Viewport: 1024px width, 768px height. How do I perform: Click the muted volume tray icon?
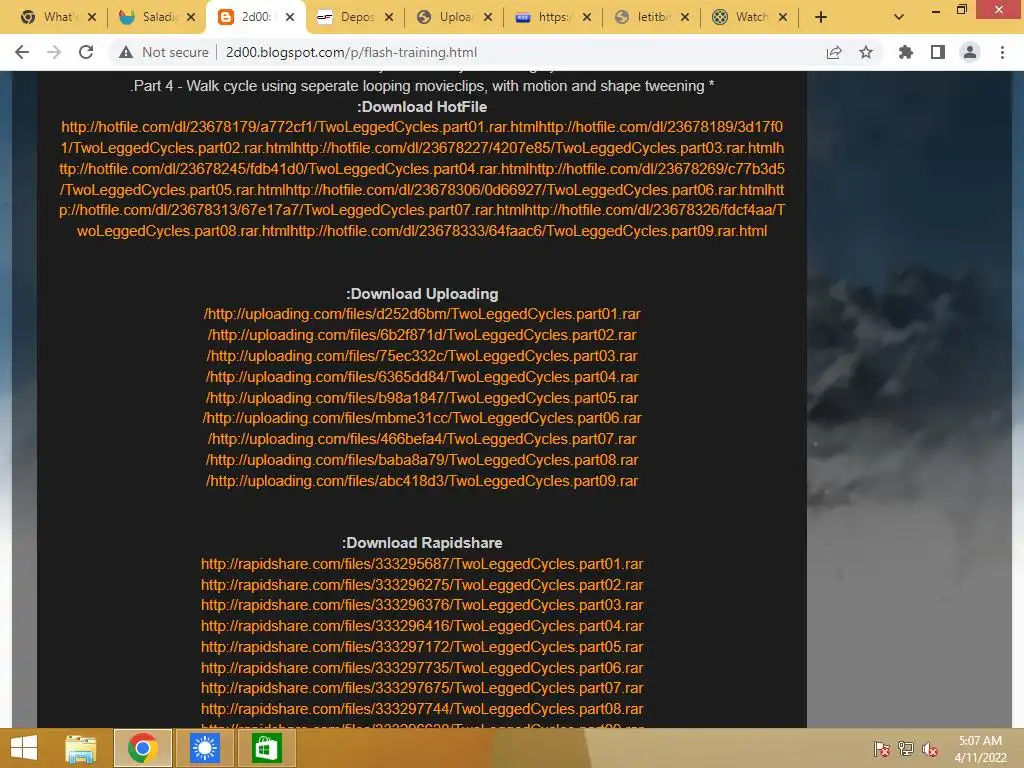pos(930,749)
